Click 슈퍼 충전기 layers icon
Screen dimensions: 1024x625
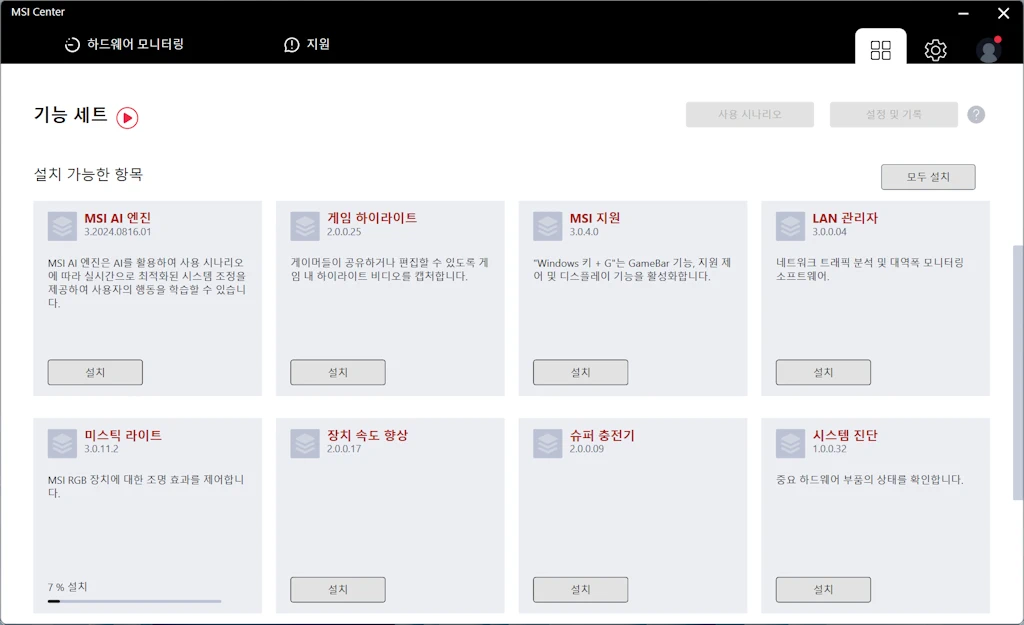[x=548, y=443]
